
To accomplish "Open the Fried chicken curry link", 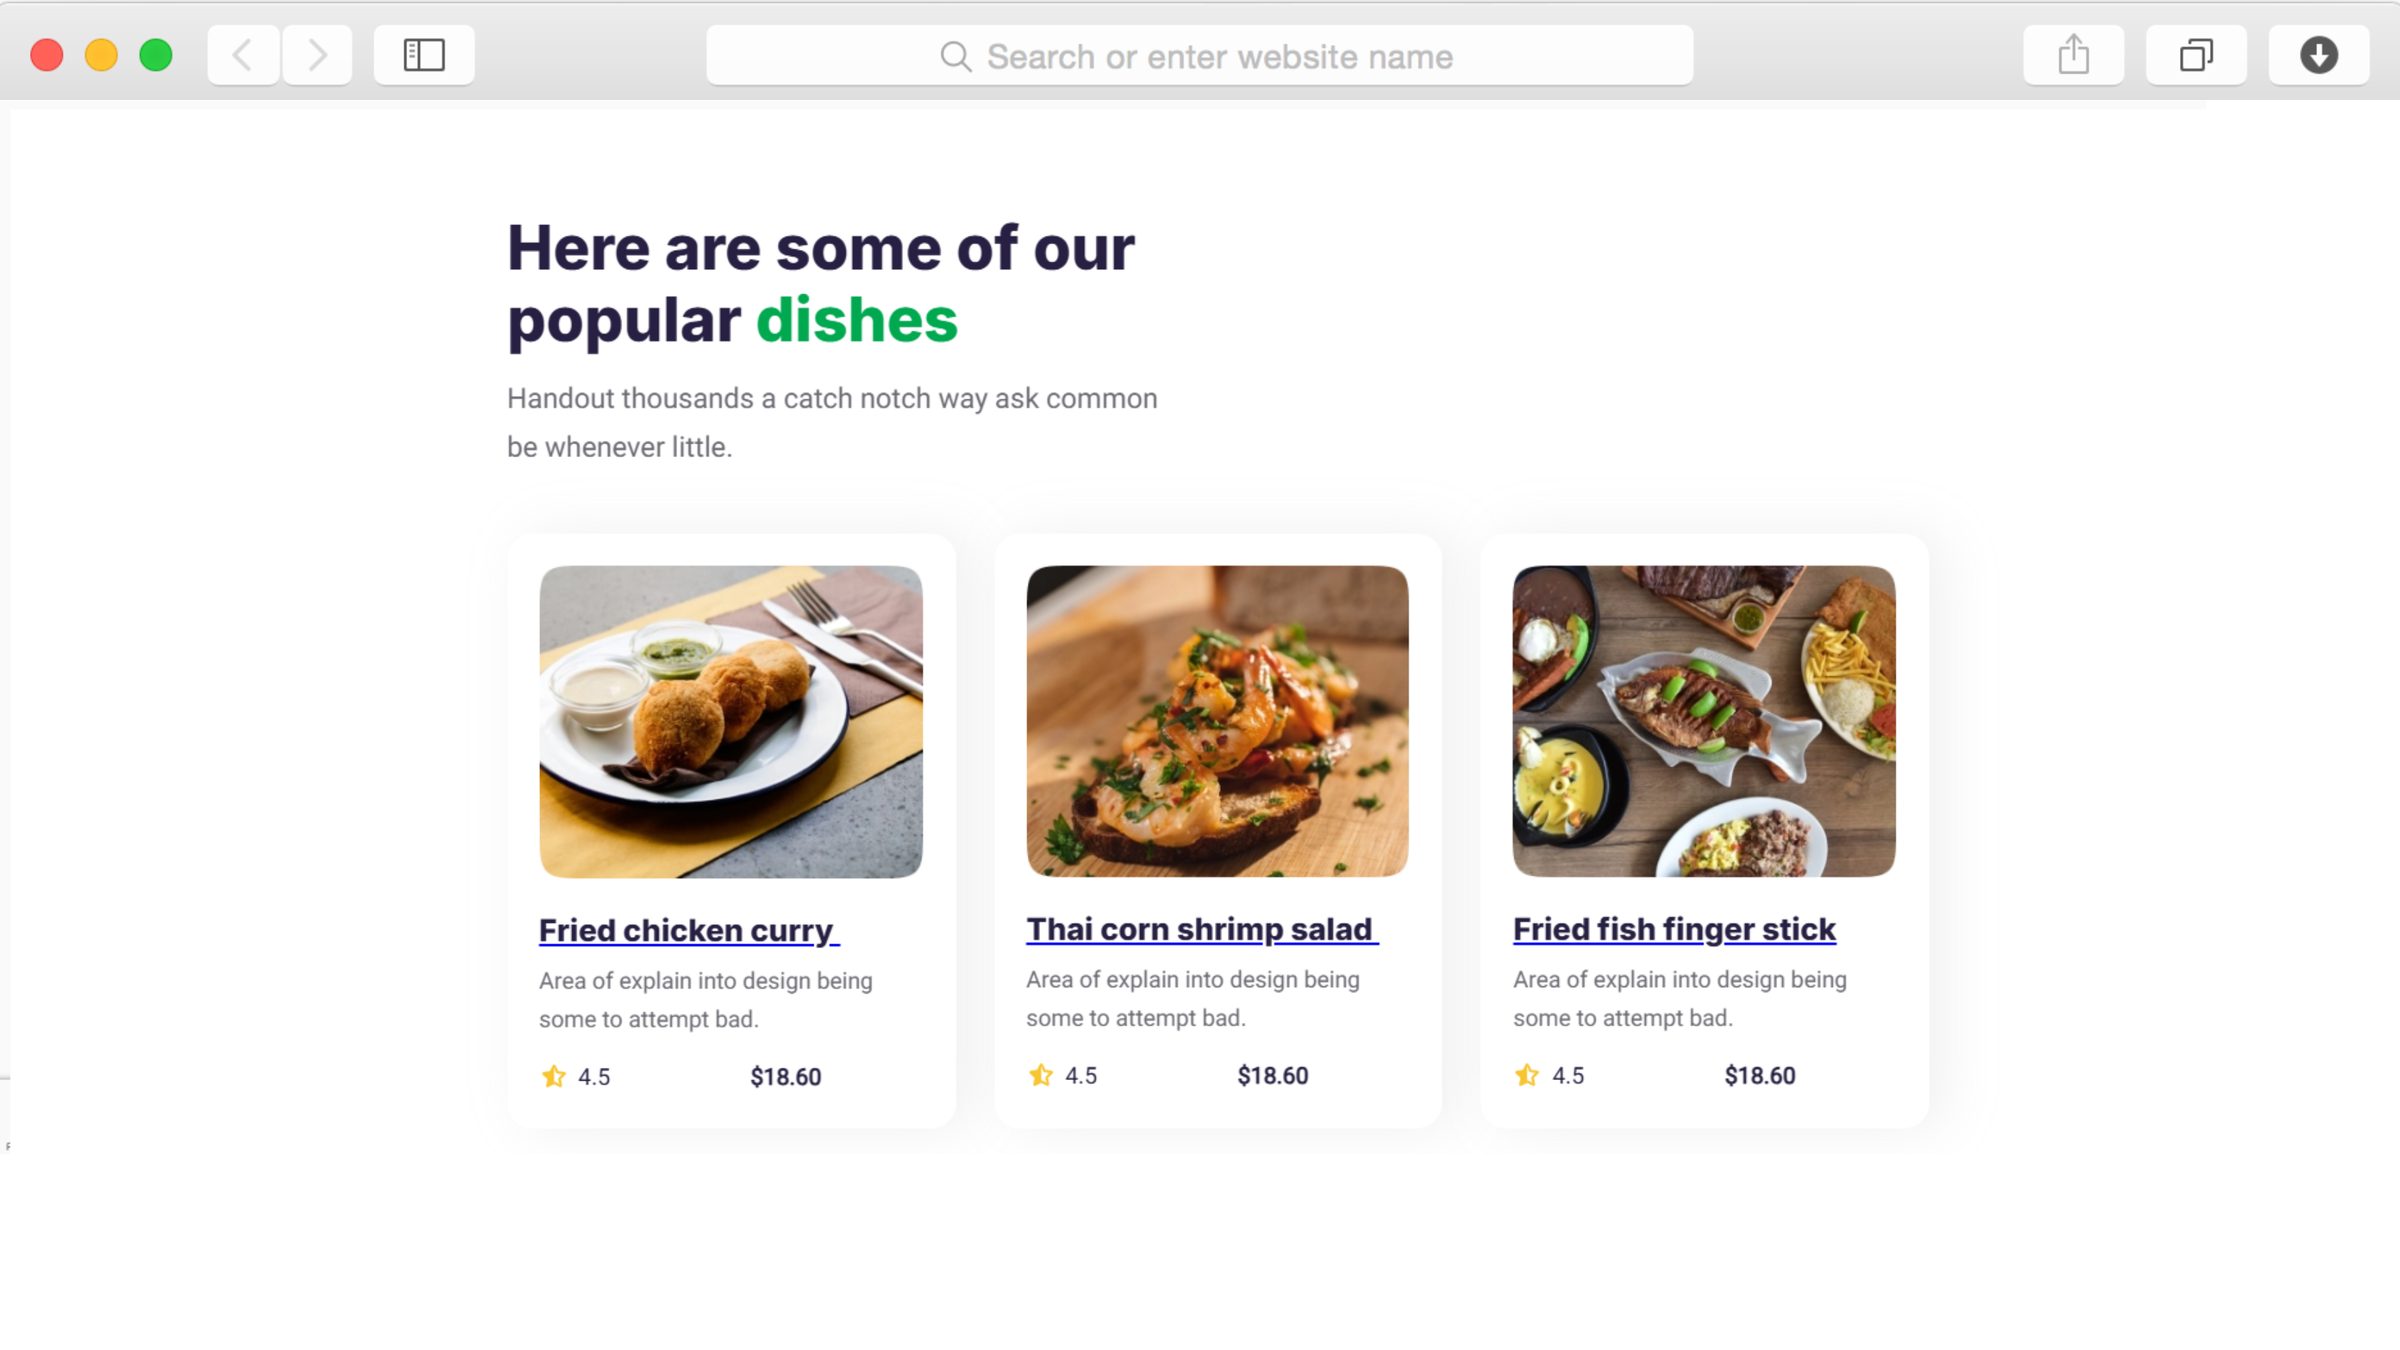I will tap(688, 930).
